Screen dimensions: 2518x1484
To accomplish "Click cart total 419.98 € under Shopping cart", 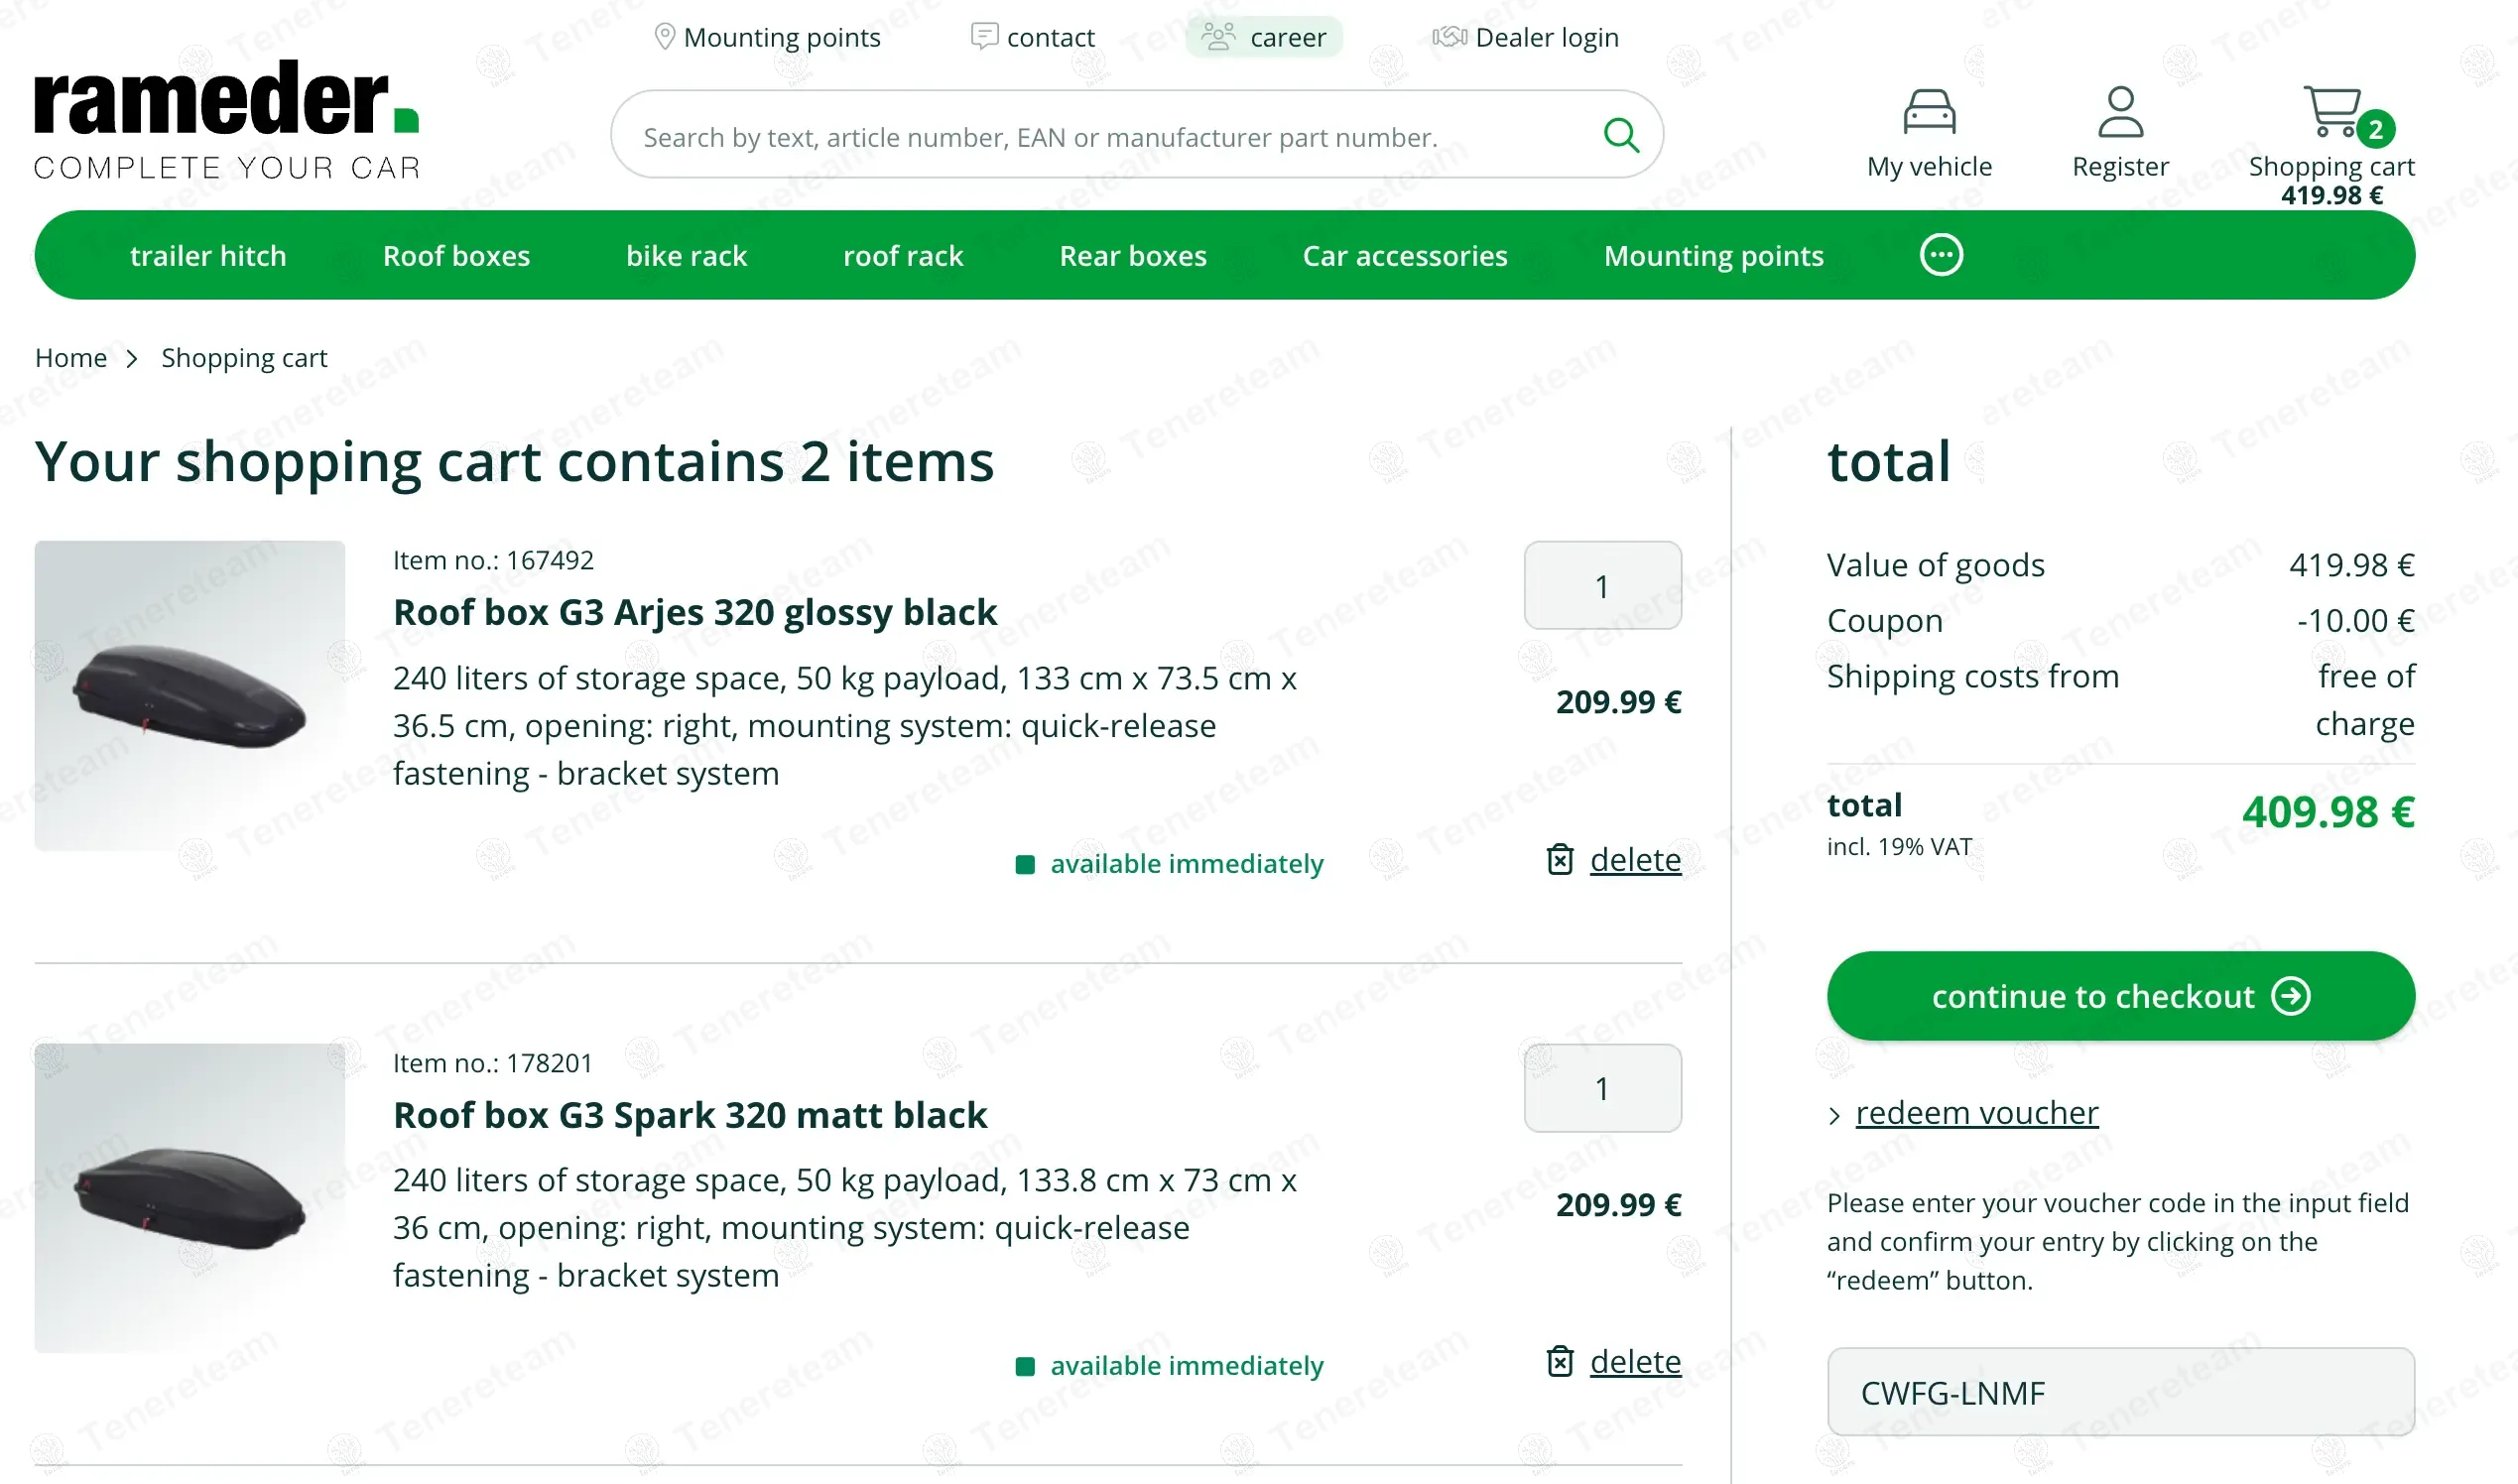I will (x=2330, y=195).
